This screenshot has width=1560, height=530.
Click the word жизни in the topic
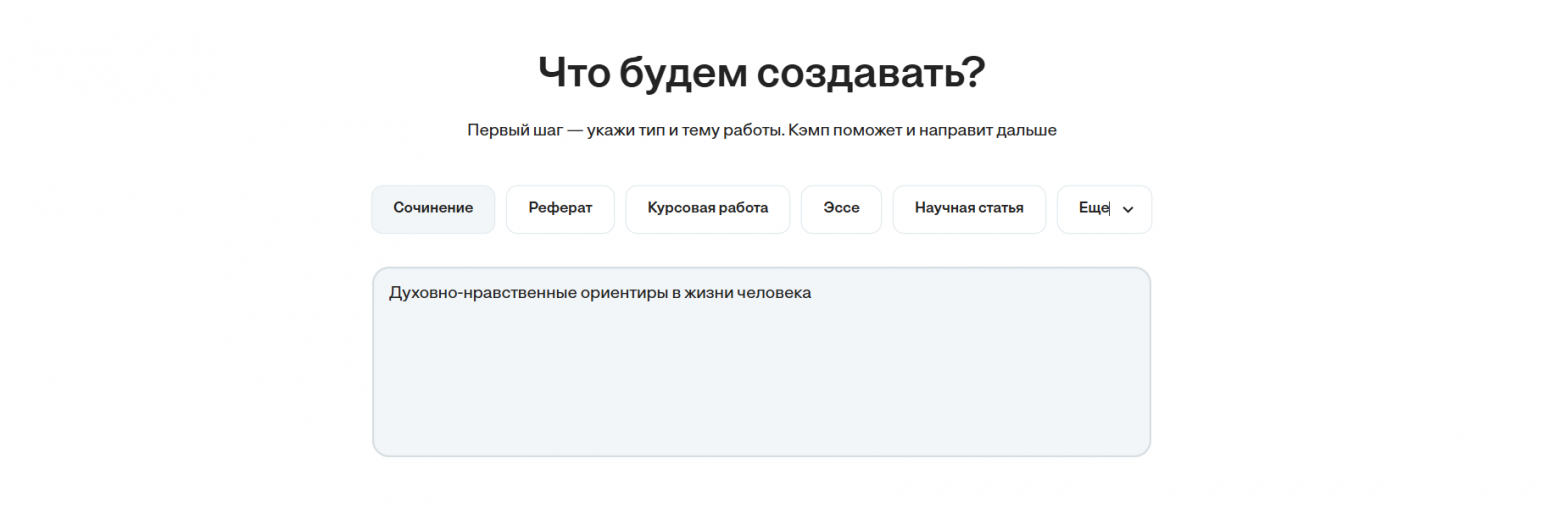[x=709, y=294]
